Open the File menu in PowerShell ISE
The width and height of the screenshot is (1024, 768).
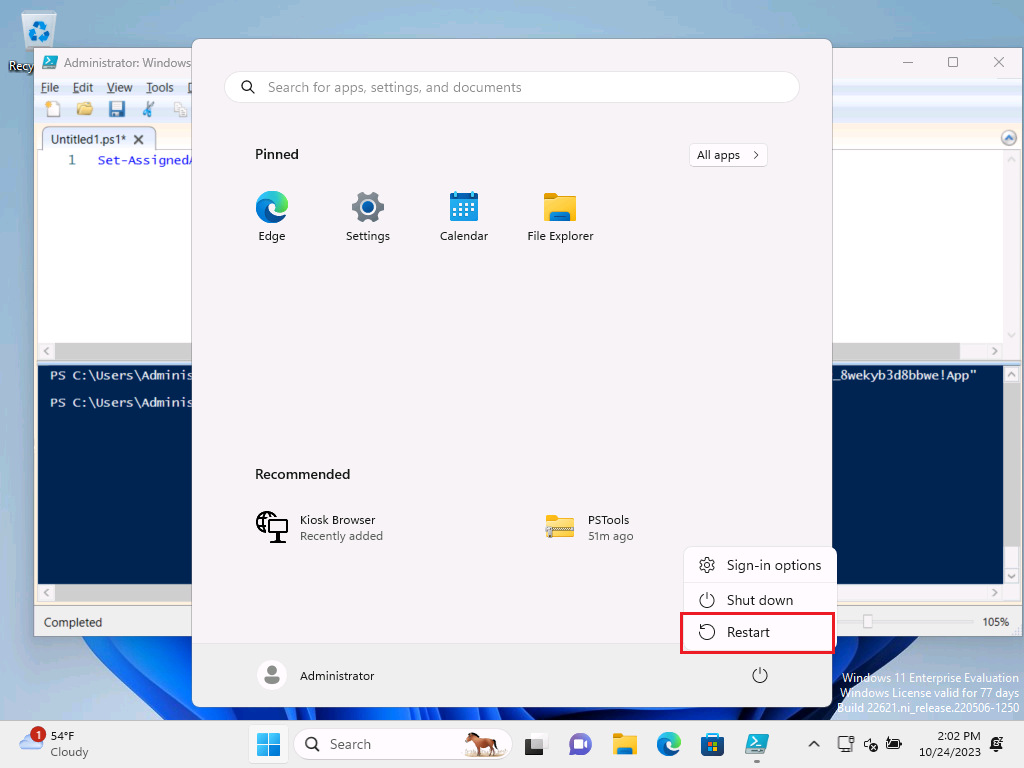[x=50, y=88]
